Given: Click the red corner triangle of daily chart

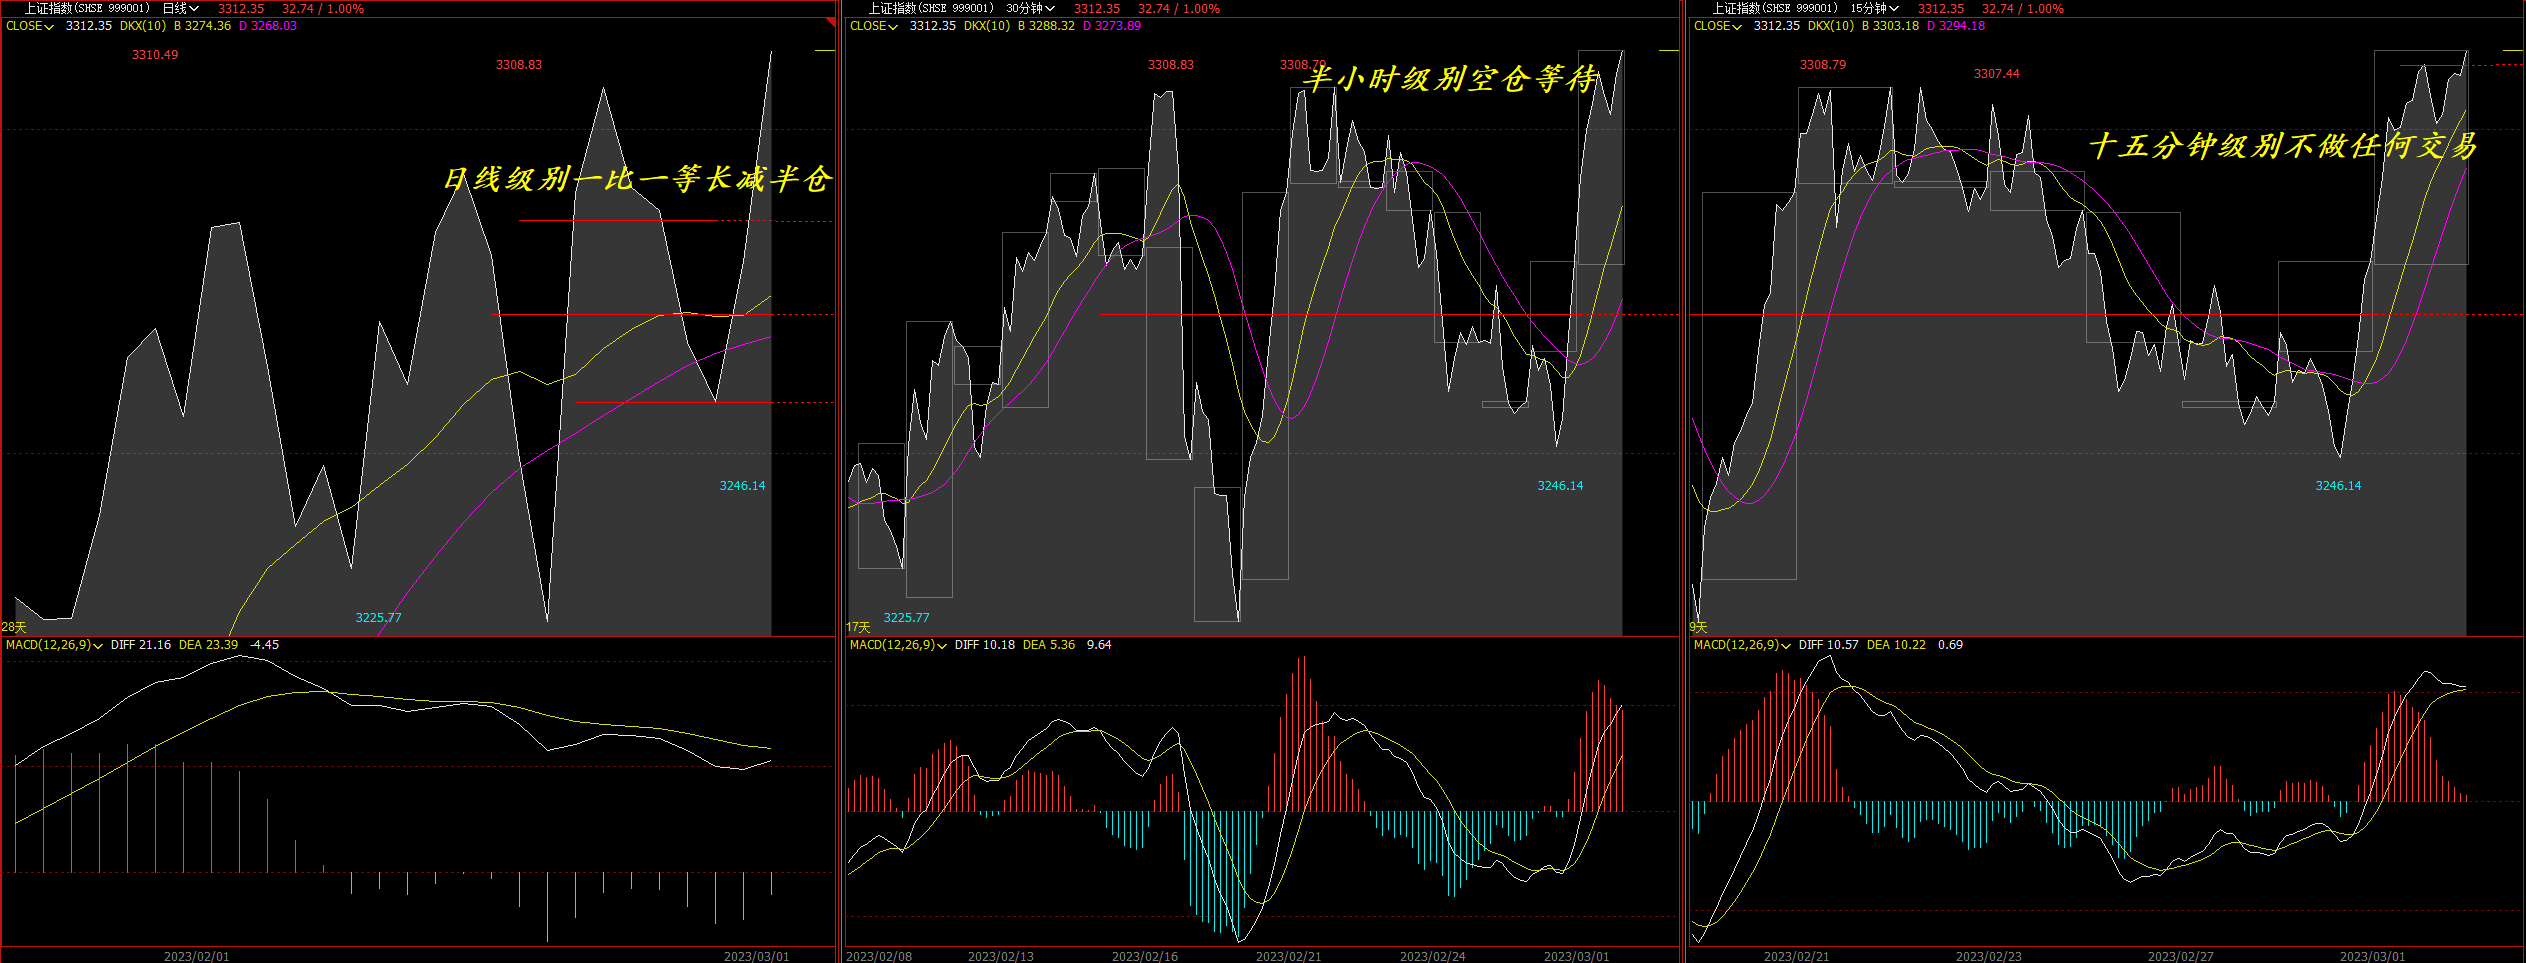Looking at the screenshot, I should tap(830, 22).
